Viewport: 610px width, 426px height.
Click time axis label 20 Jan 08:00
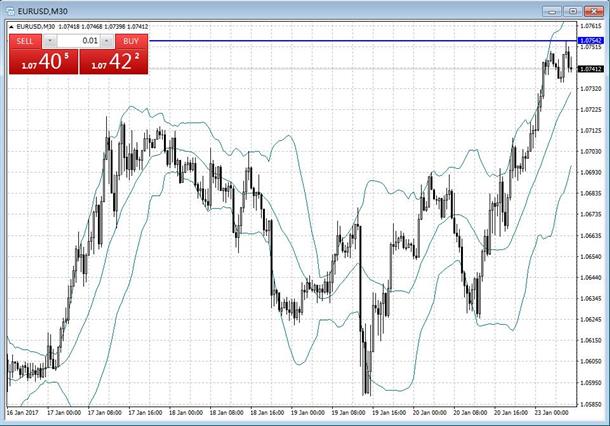(470, 412)
